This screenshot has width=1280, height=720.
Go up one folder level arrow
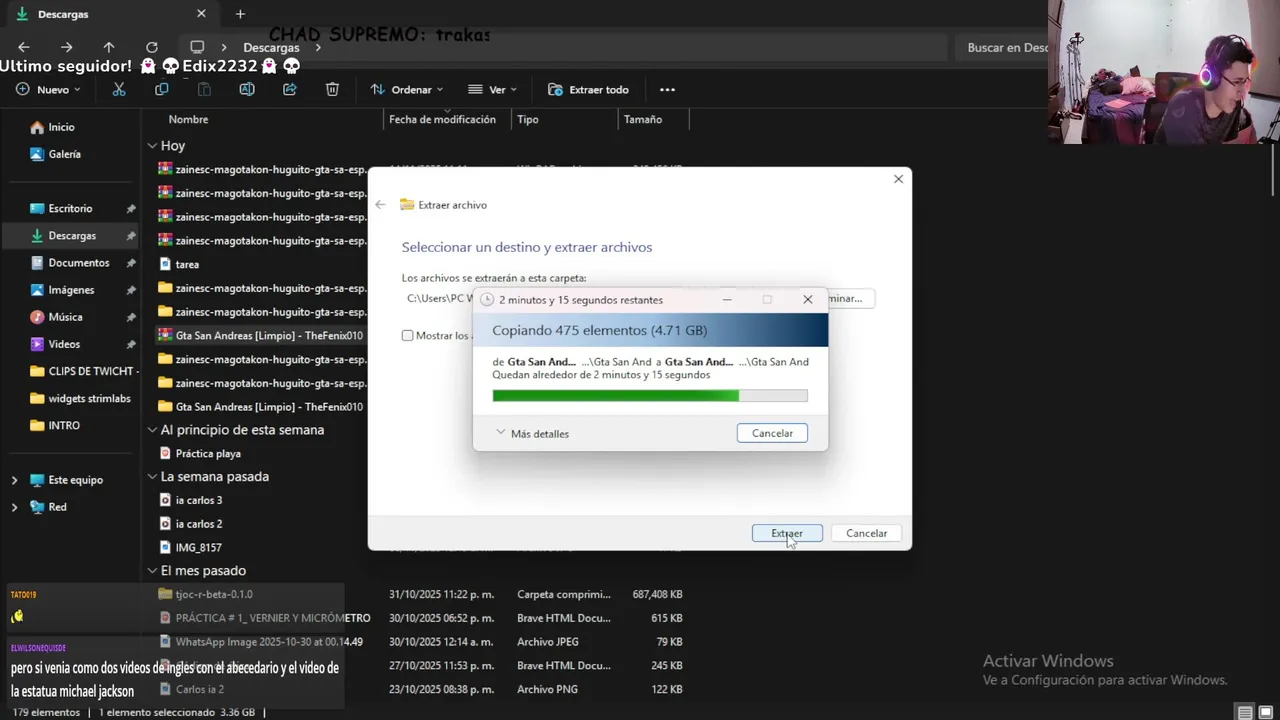coord(109,47)
